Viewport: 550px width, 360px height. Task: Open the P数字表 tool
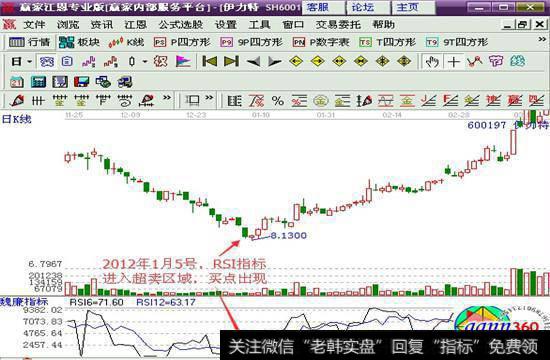point(321,42)
